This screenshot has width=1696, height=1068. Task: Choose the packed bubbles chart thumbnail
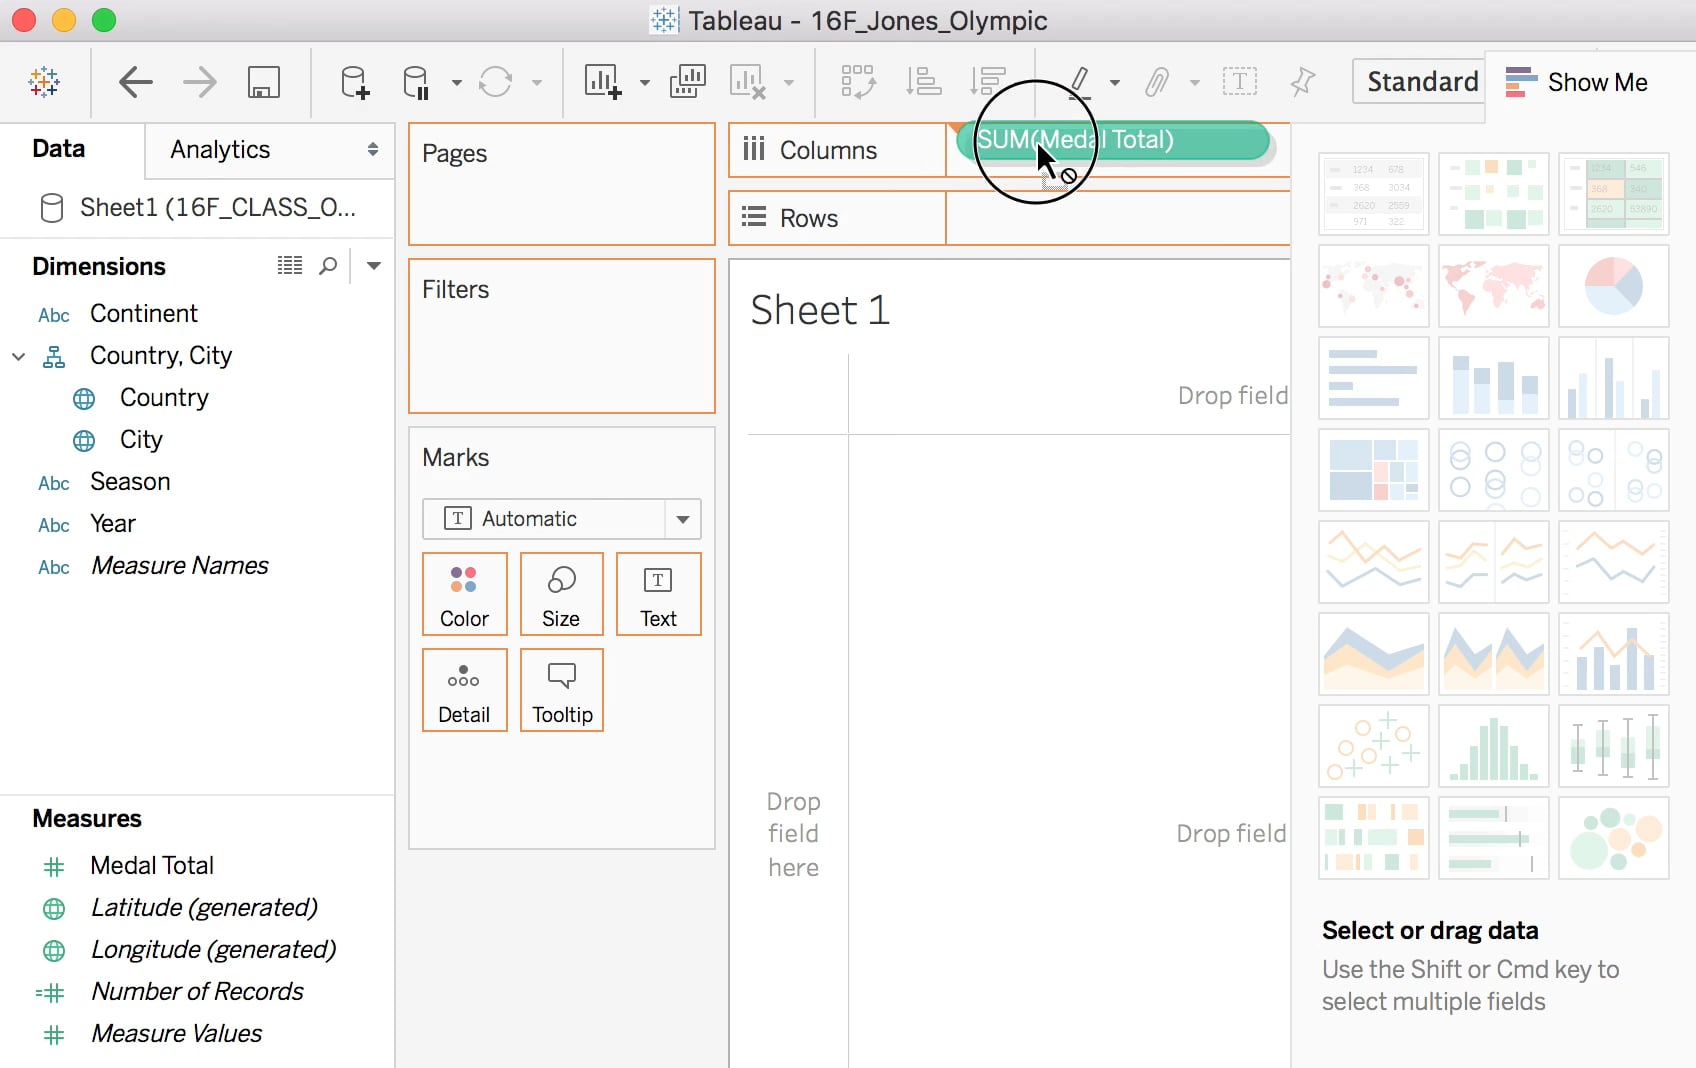(1614, 838)
